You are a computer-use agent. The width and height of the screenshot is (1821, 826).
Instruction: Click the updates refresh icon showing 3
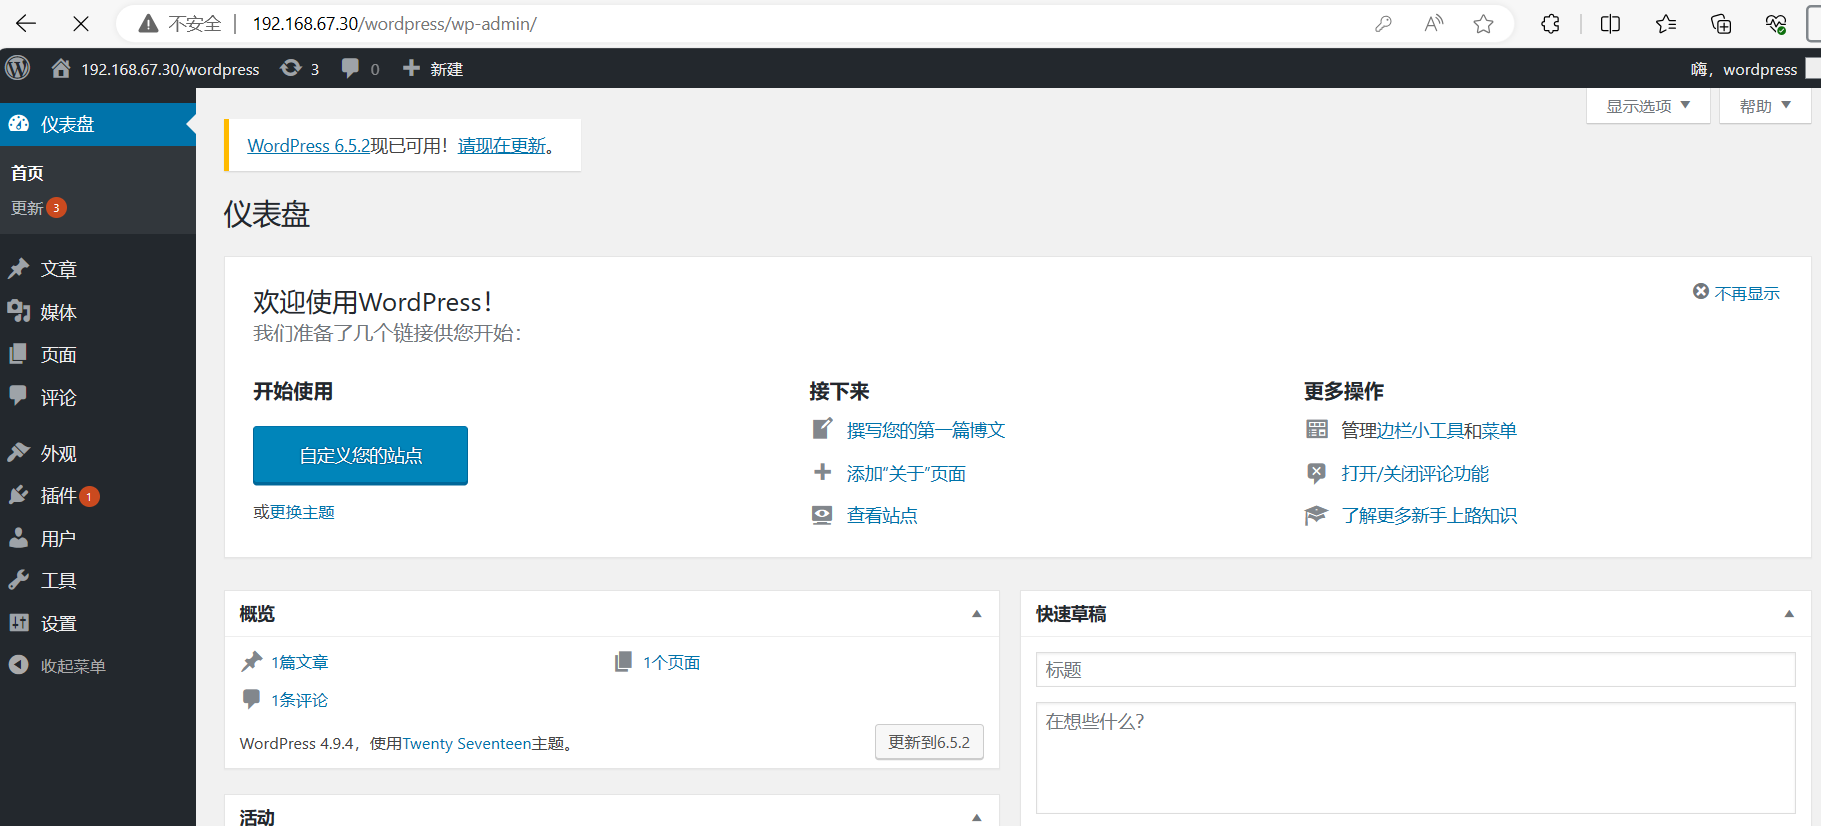(291, 68)
